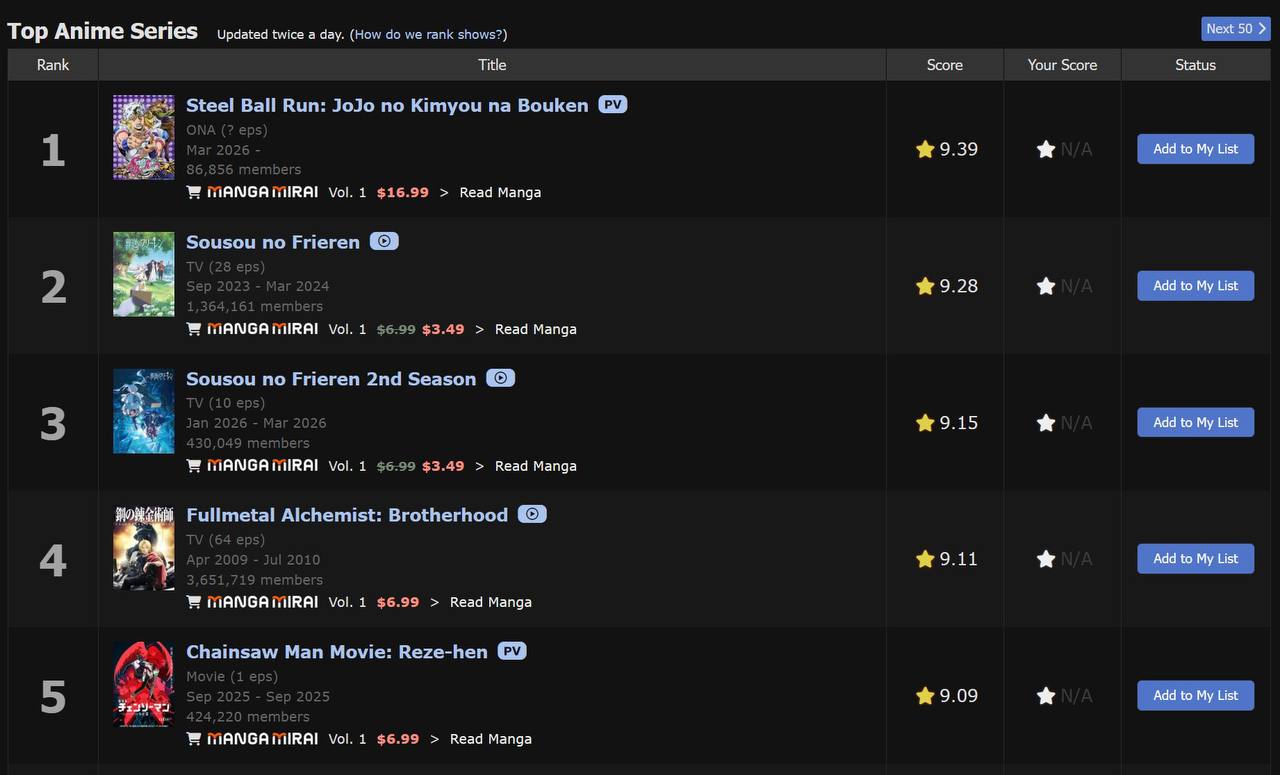
Task: Add Steel Ball Run to My List
Action: [x=1195, y=149]
